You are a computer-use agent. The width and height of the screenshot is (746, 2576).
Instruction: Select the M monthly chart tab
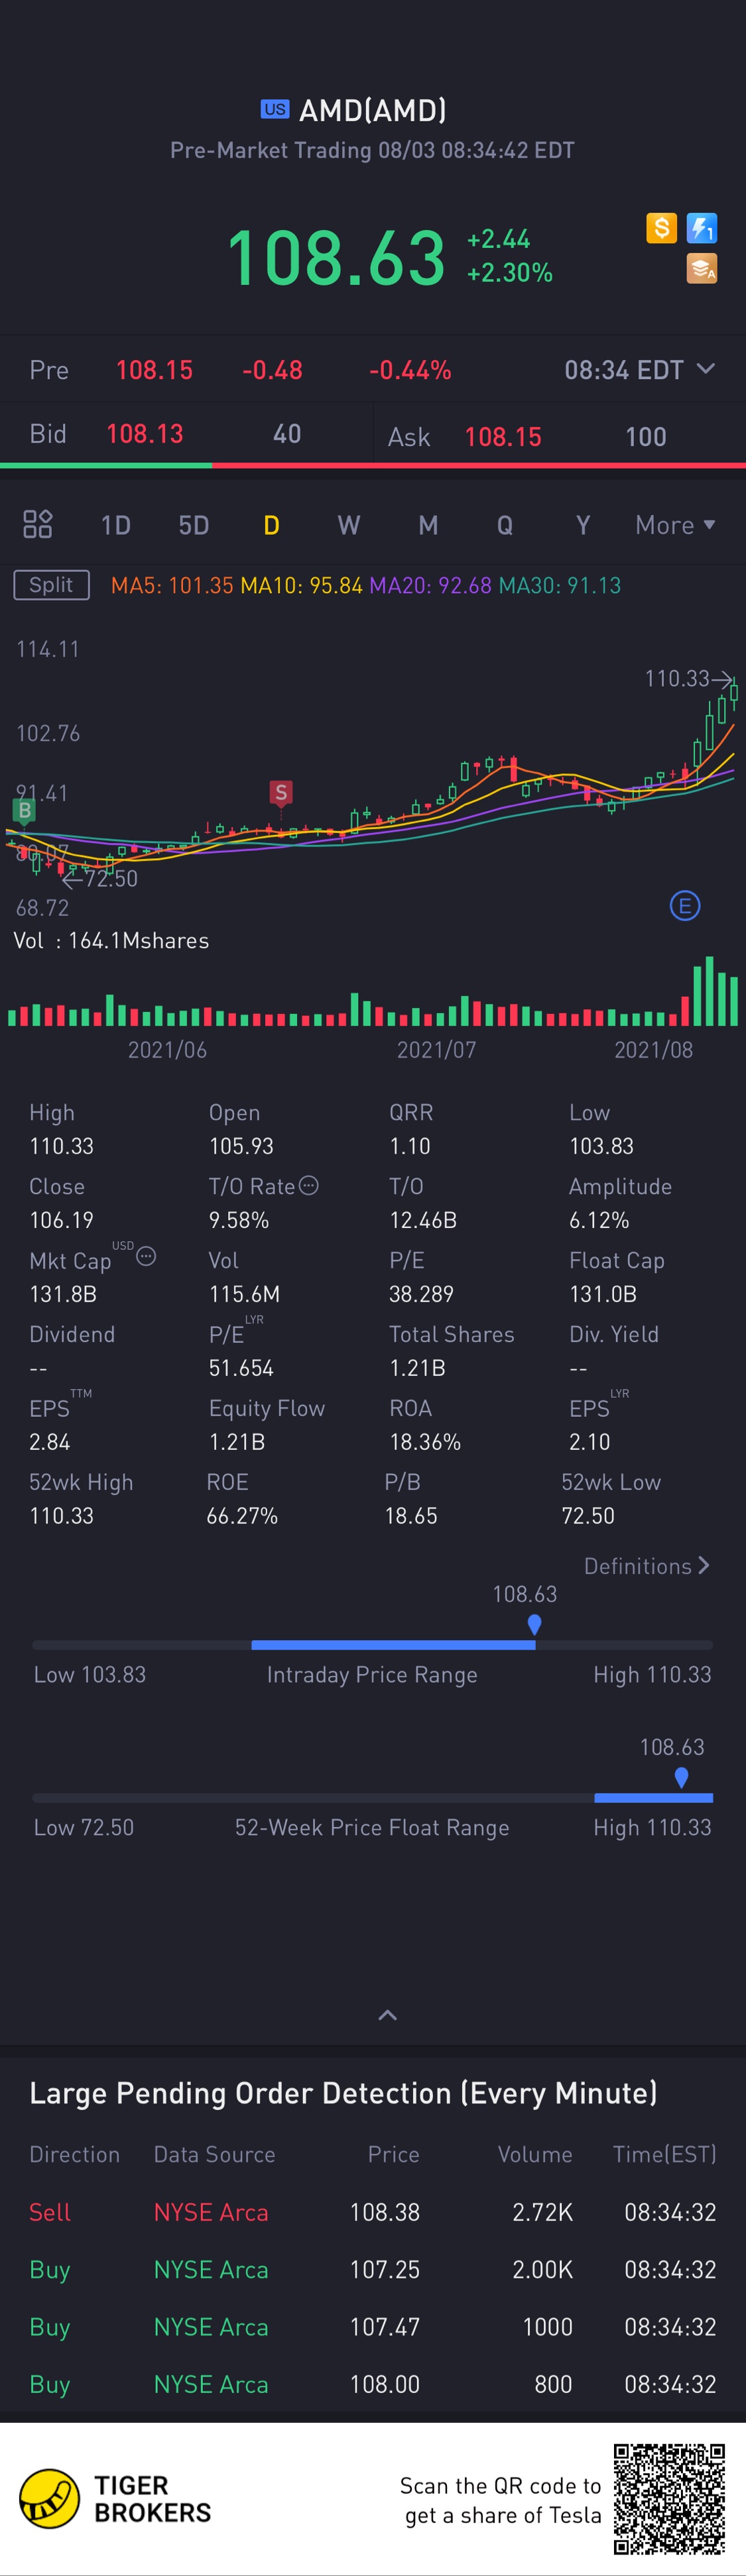click(x=428, y=525)
